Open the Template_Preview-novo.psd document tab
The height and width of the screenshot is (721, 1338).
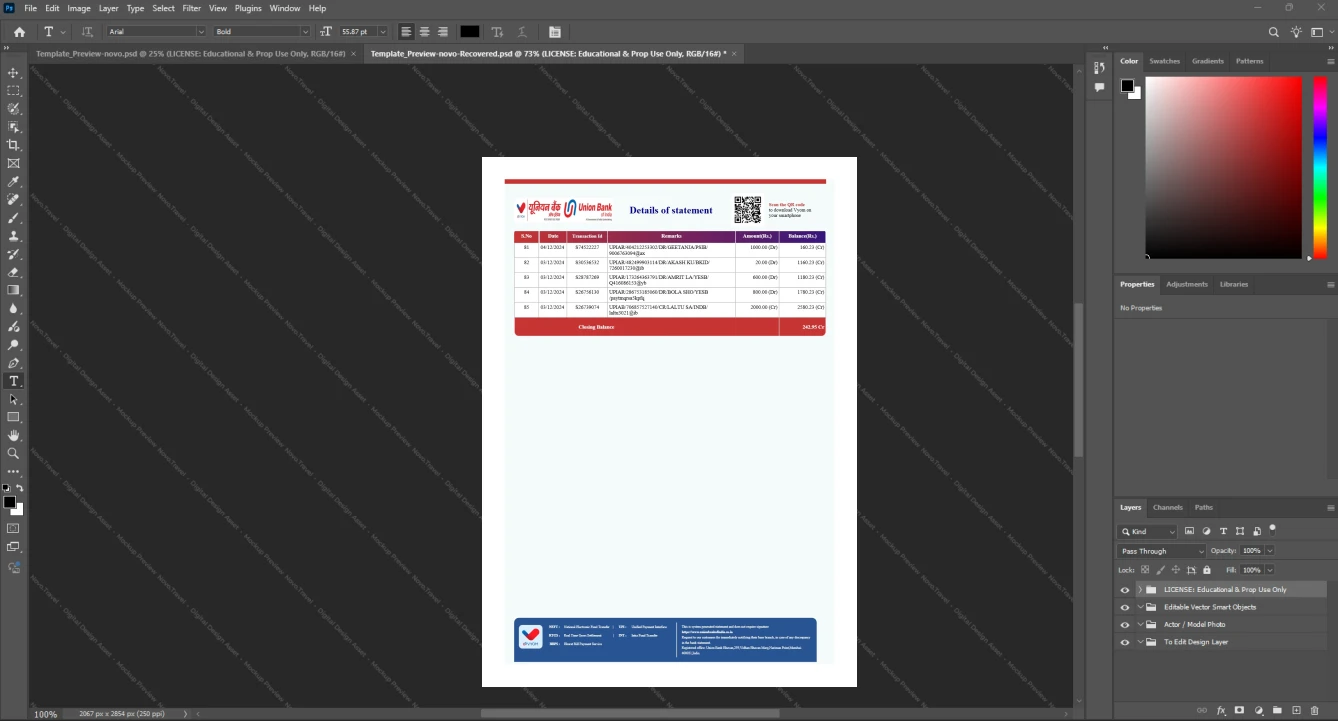click(190, 53)
